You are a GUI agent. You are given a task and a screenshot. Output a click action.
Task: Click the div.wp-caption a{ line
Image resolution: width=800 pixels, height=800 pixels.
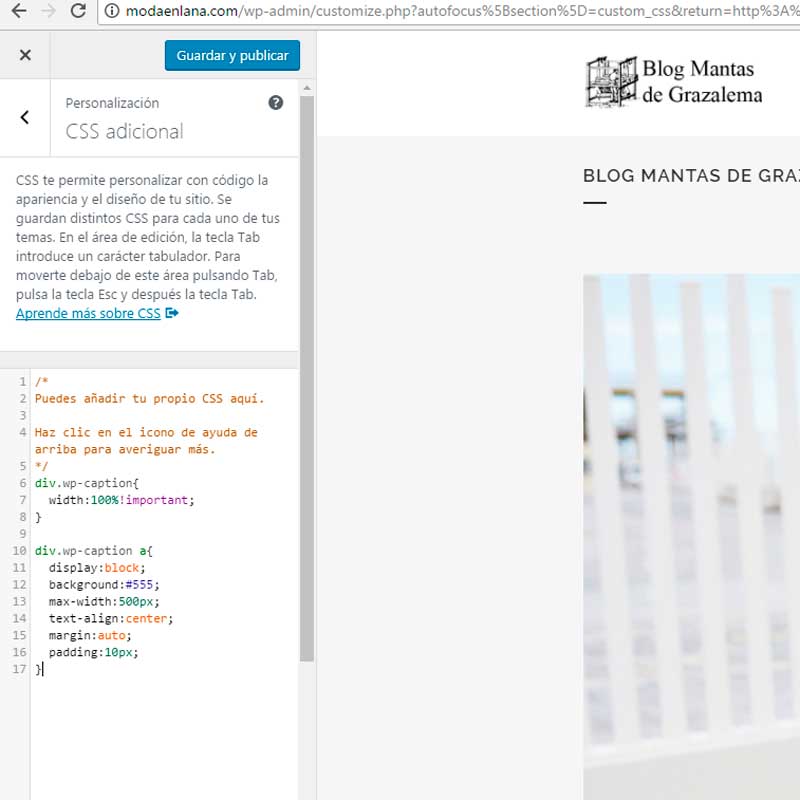pos(93,551)
